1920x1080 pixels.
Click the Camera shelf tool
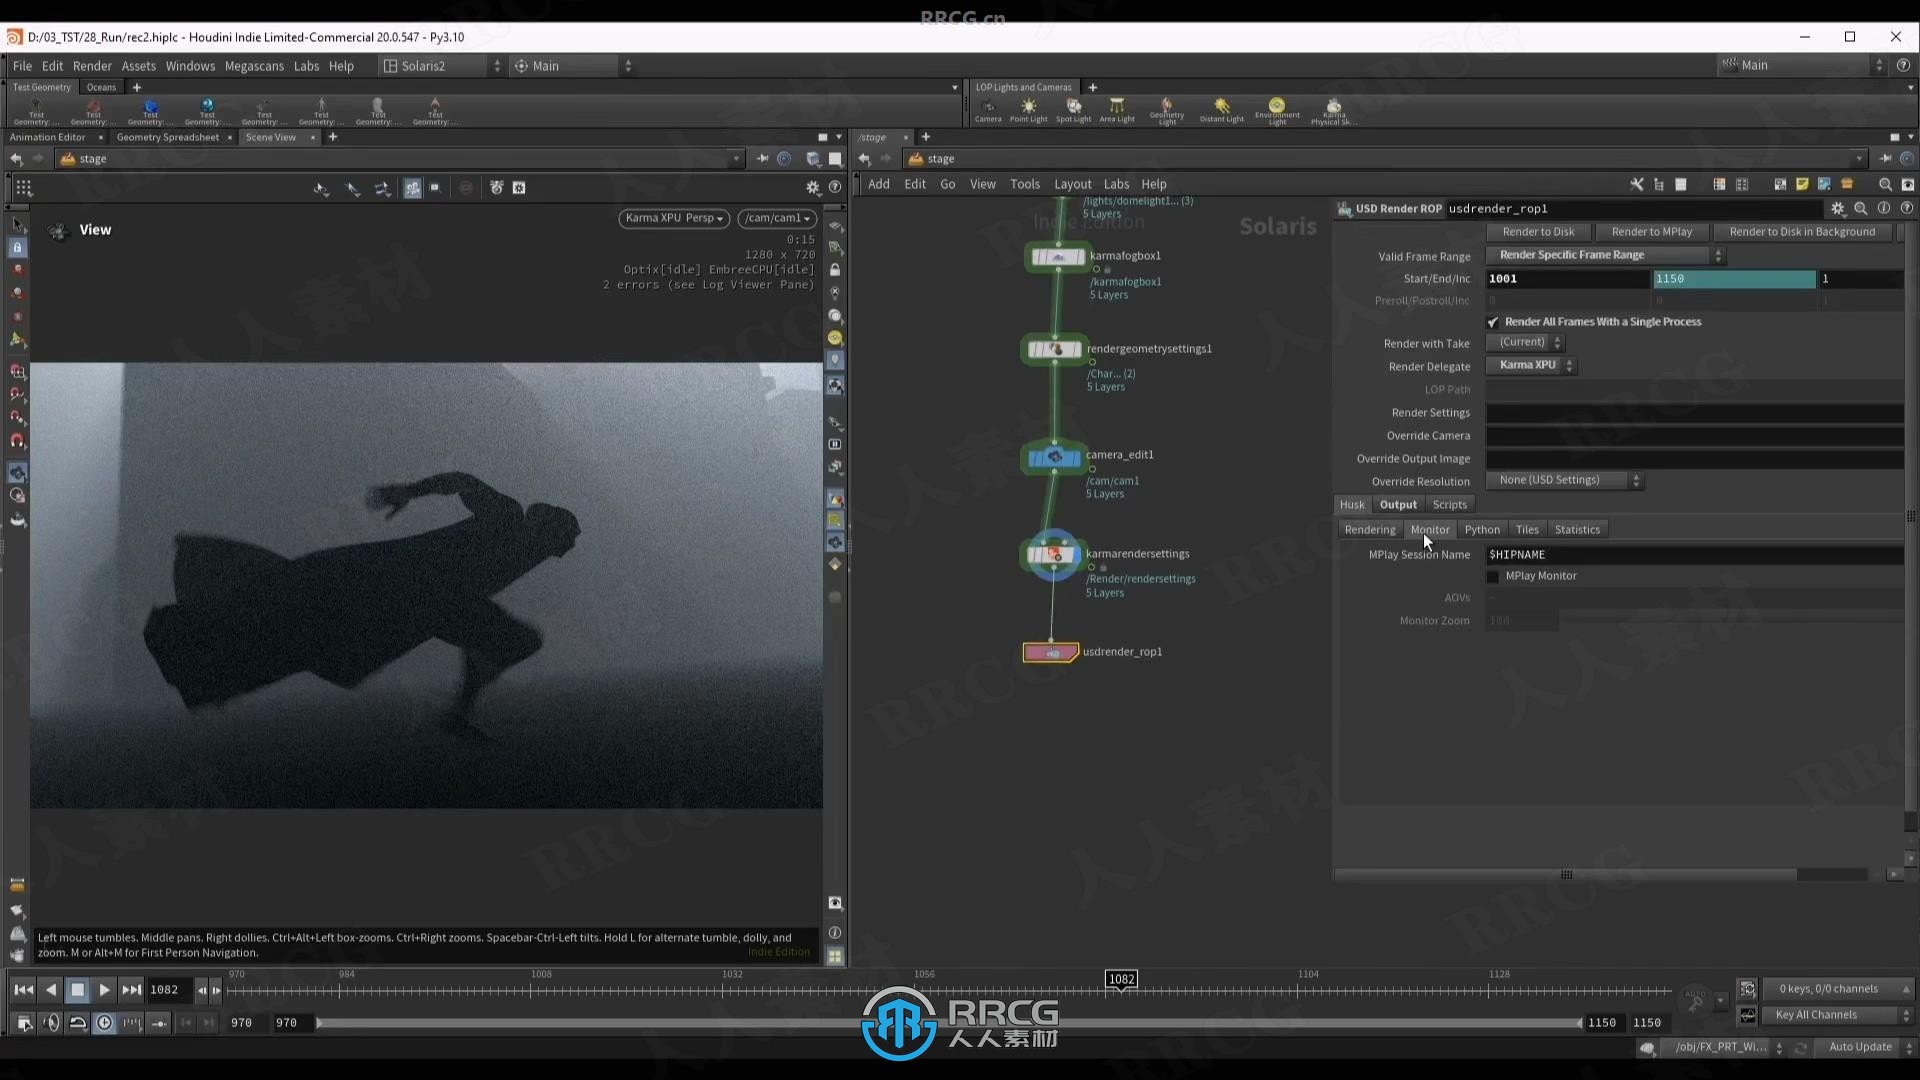[988, 110]
